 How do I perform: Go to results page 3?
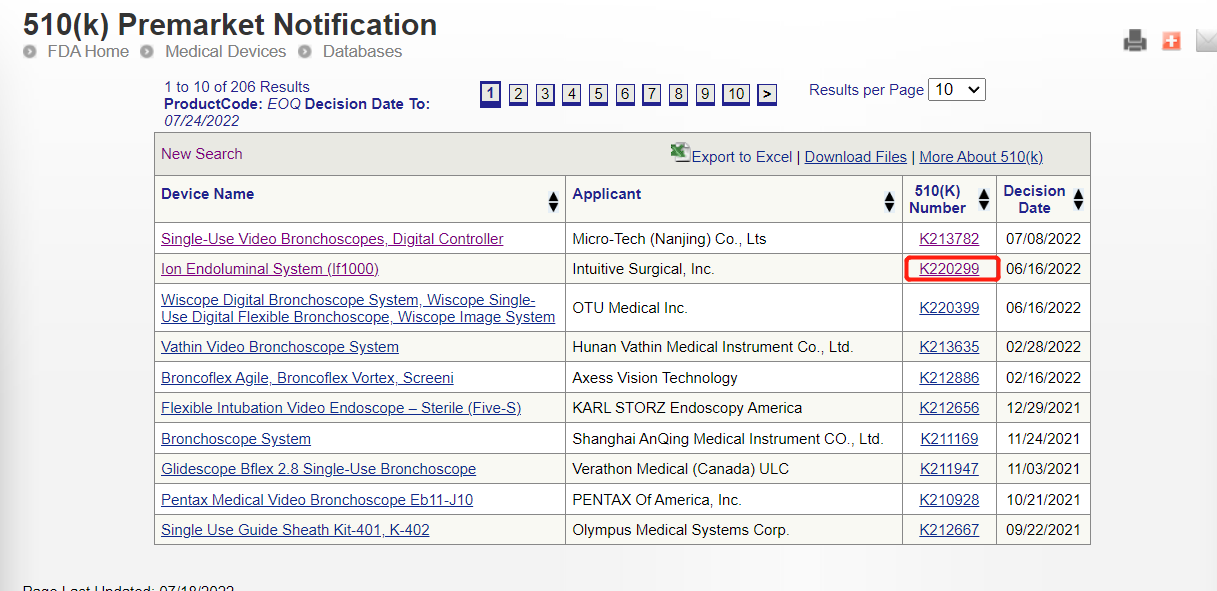(x=545, y=94)
